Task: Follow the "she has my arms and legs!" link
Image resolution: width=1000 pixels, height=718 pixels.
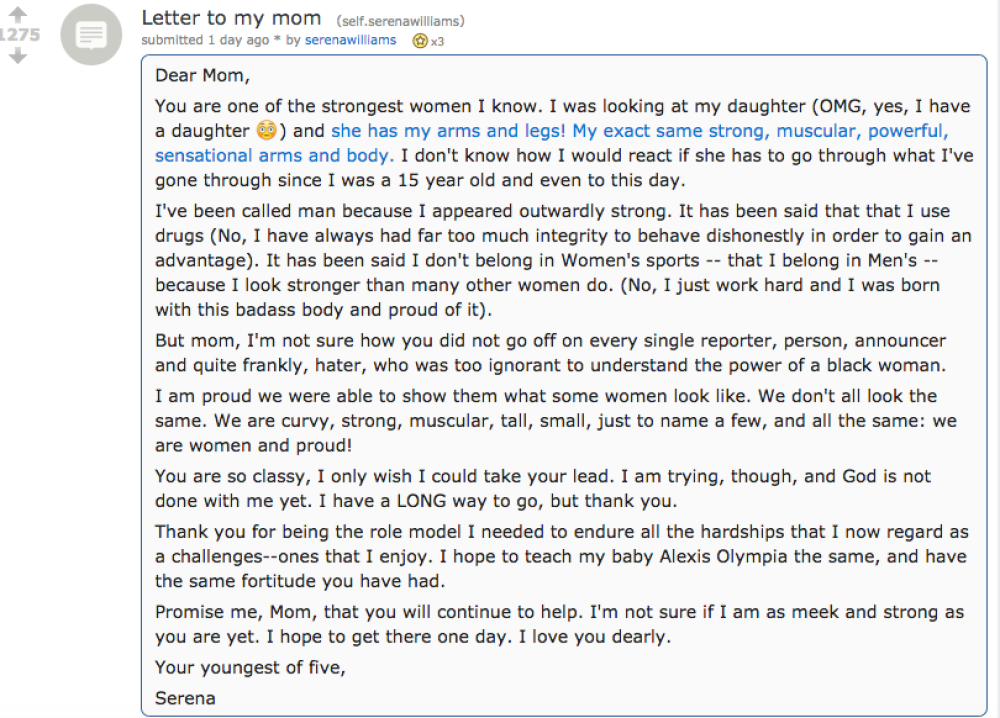Action: coord(448,131)
